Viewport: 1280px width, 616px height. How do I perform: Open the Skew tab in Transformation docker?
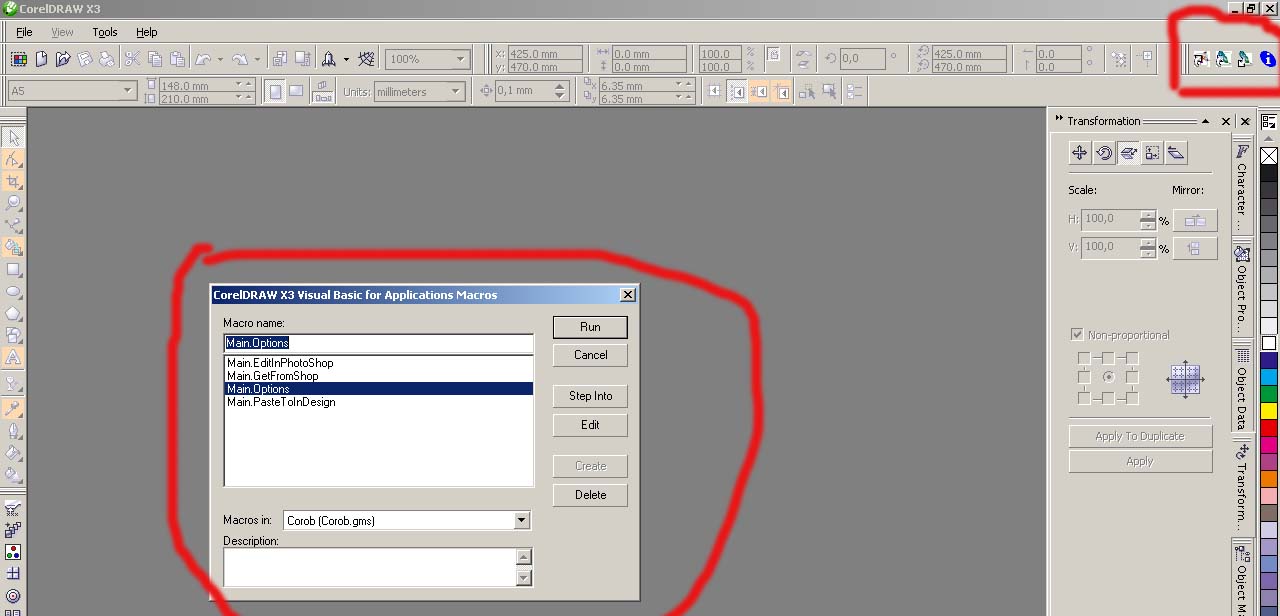click(1176, 153)
